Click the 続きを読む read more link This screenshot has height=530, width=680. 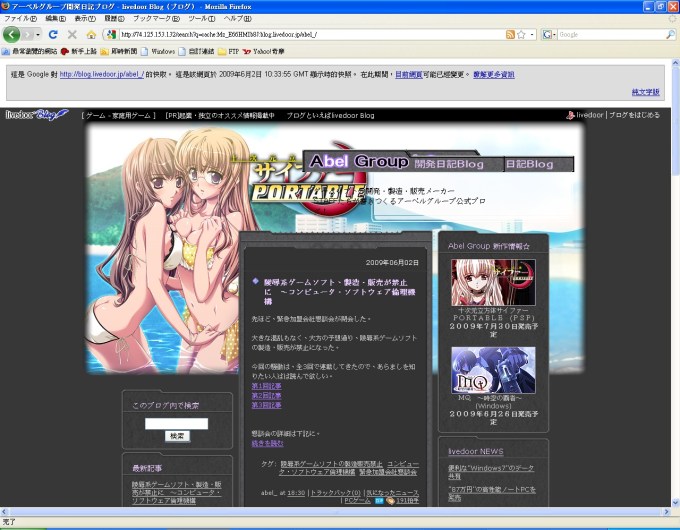[x=267, y=443]
